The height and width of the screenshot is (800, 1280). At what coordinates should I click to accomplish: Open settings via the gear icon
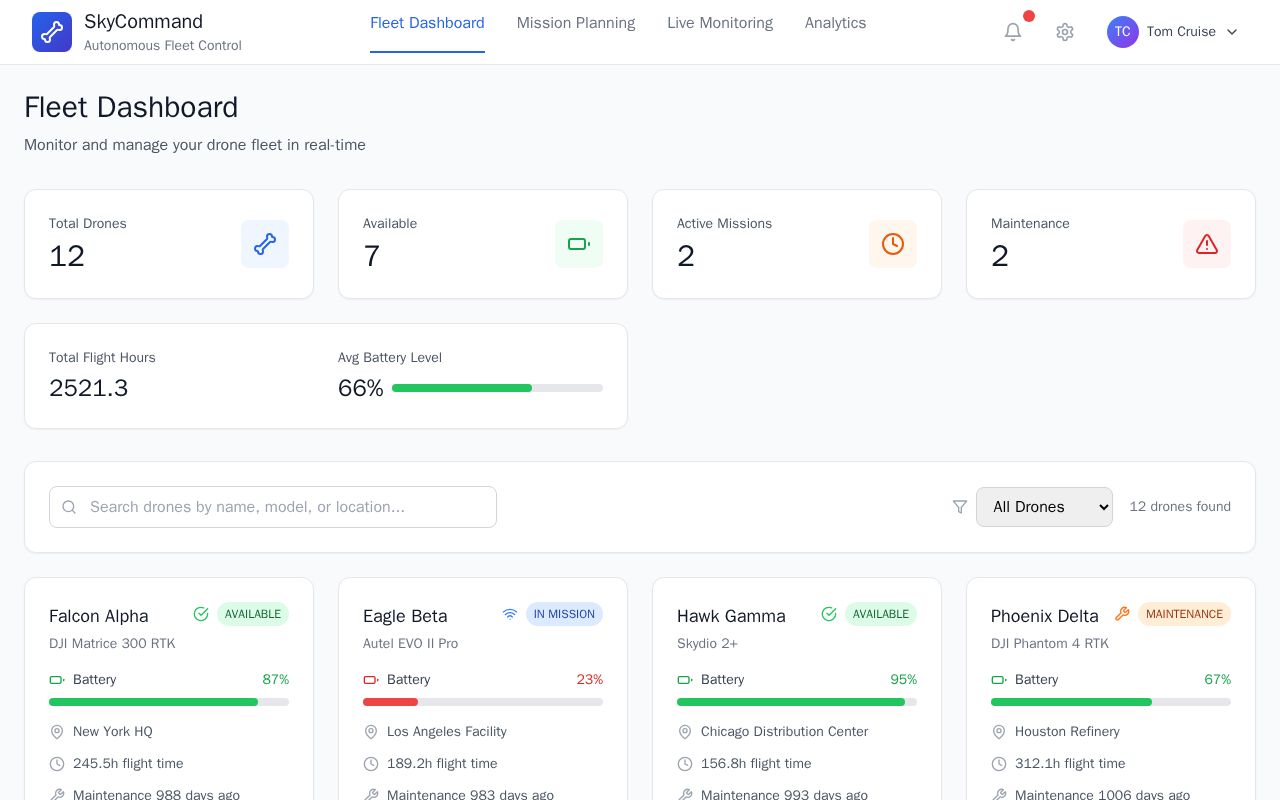(1065, 32)
